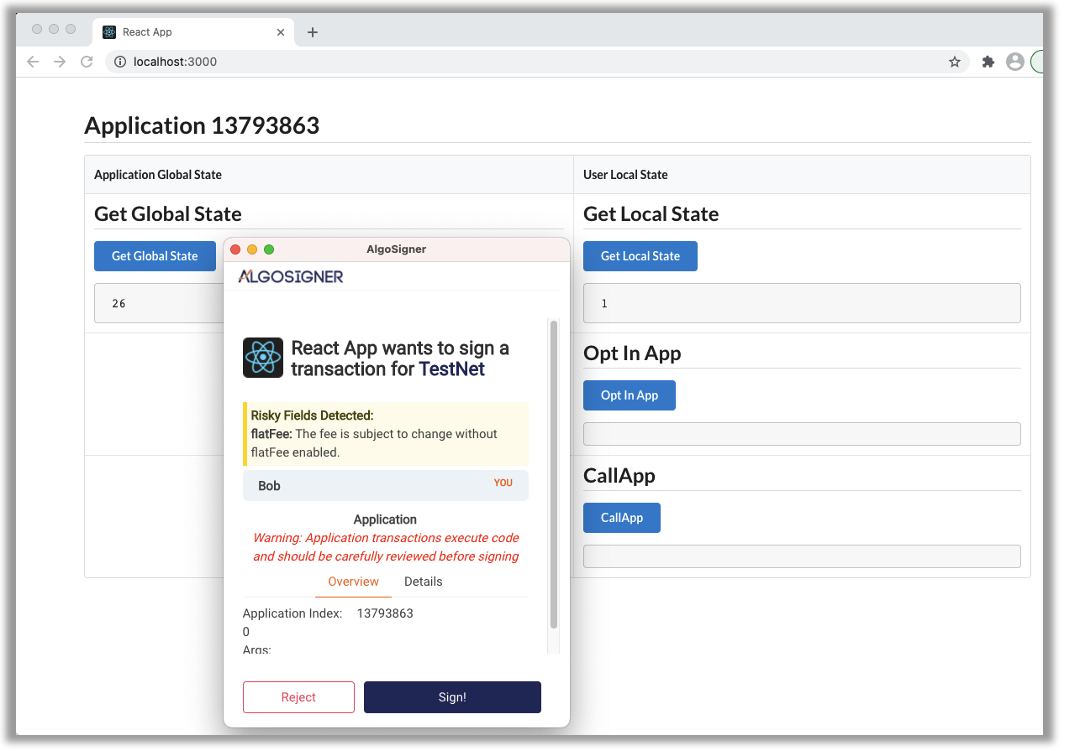Screen dimensions: 1065x751
Task: Click the React logo in AlgoSigner popup
Action: [x=263, y=358]
